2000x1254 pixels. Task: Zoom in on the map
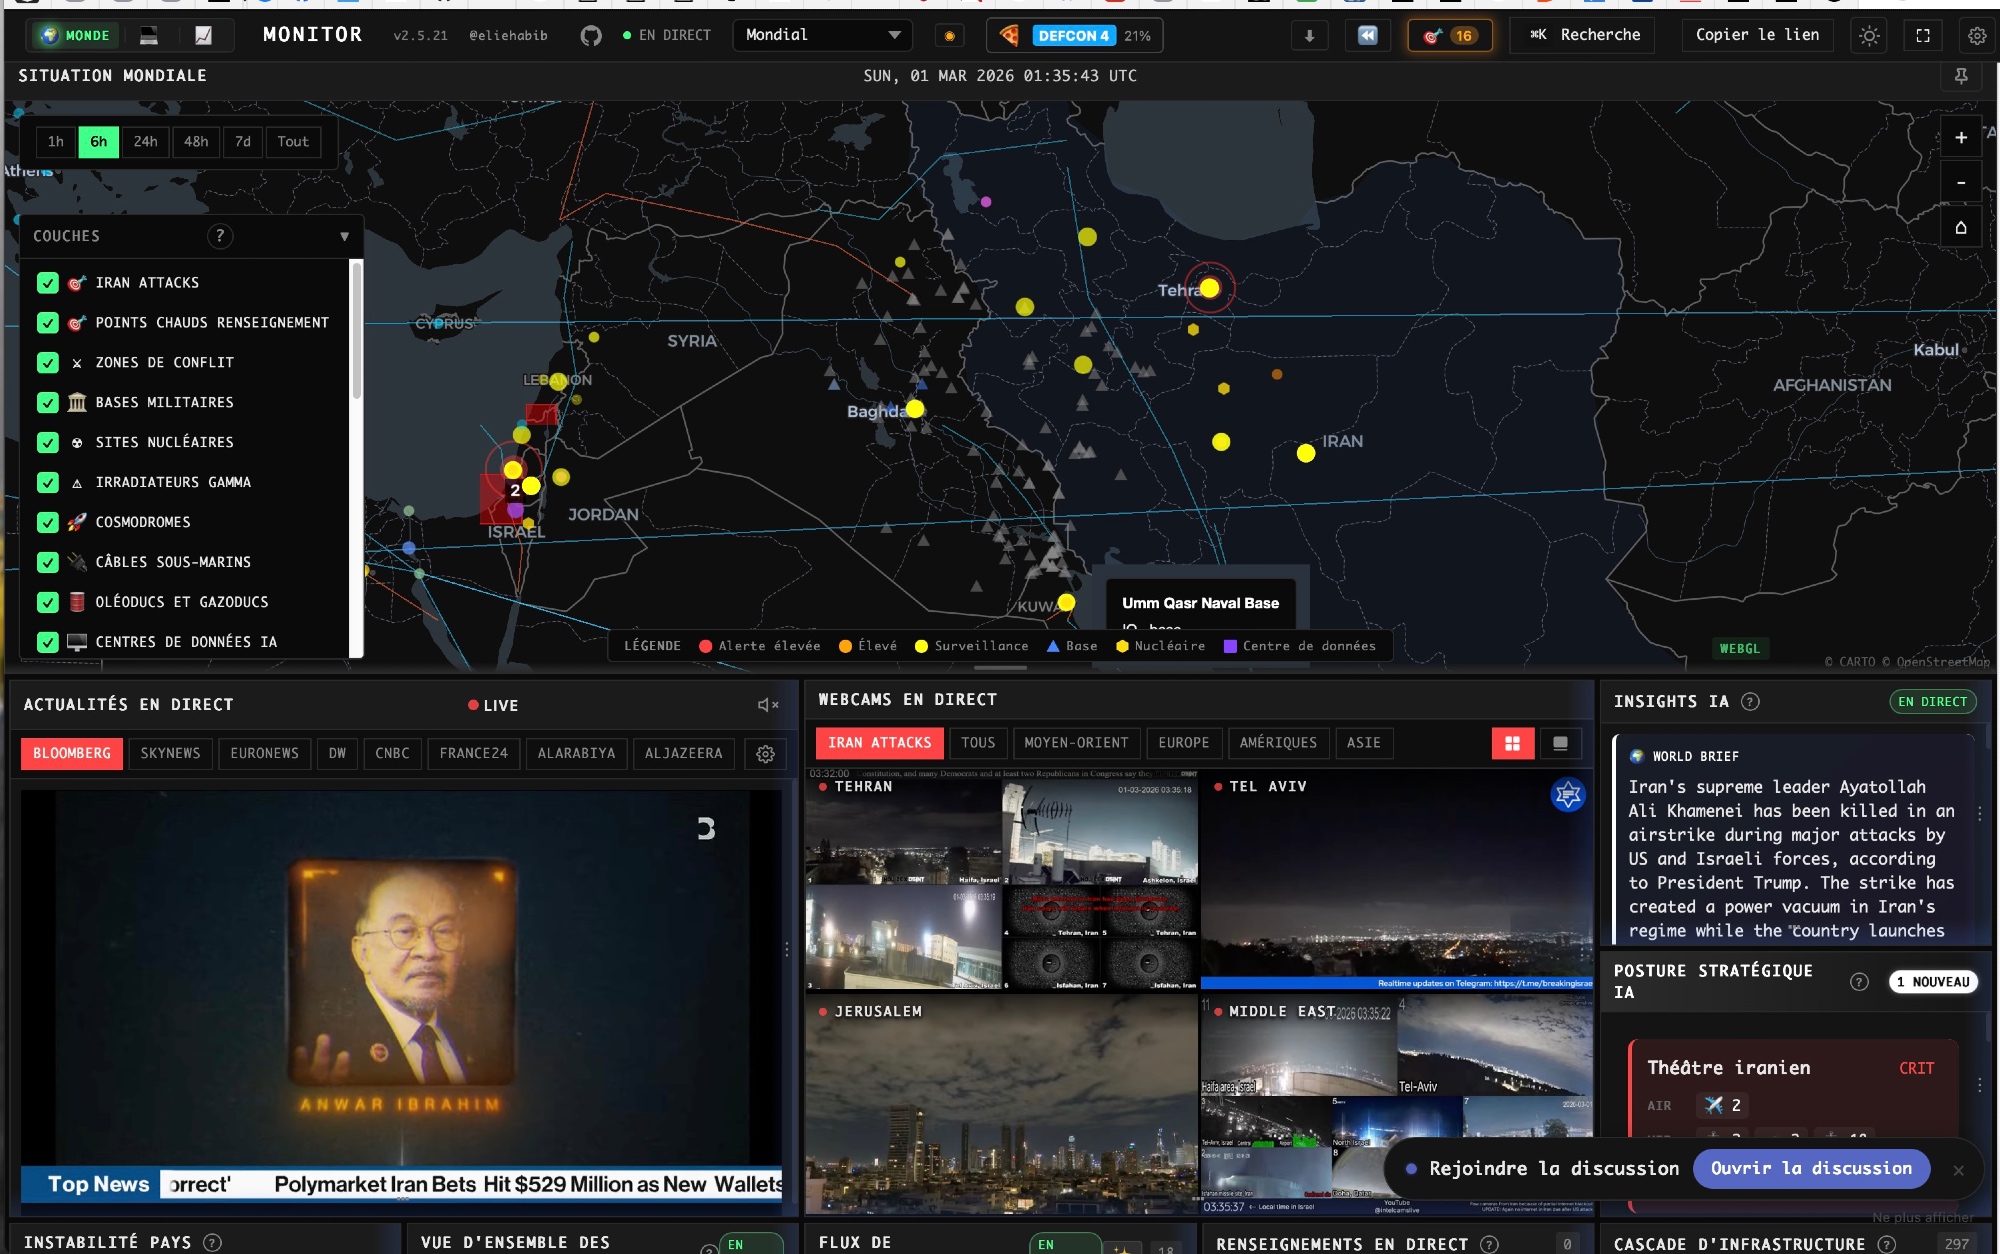point(1960,138)
